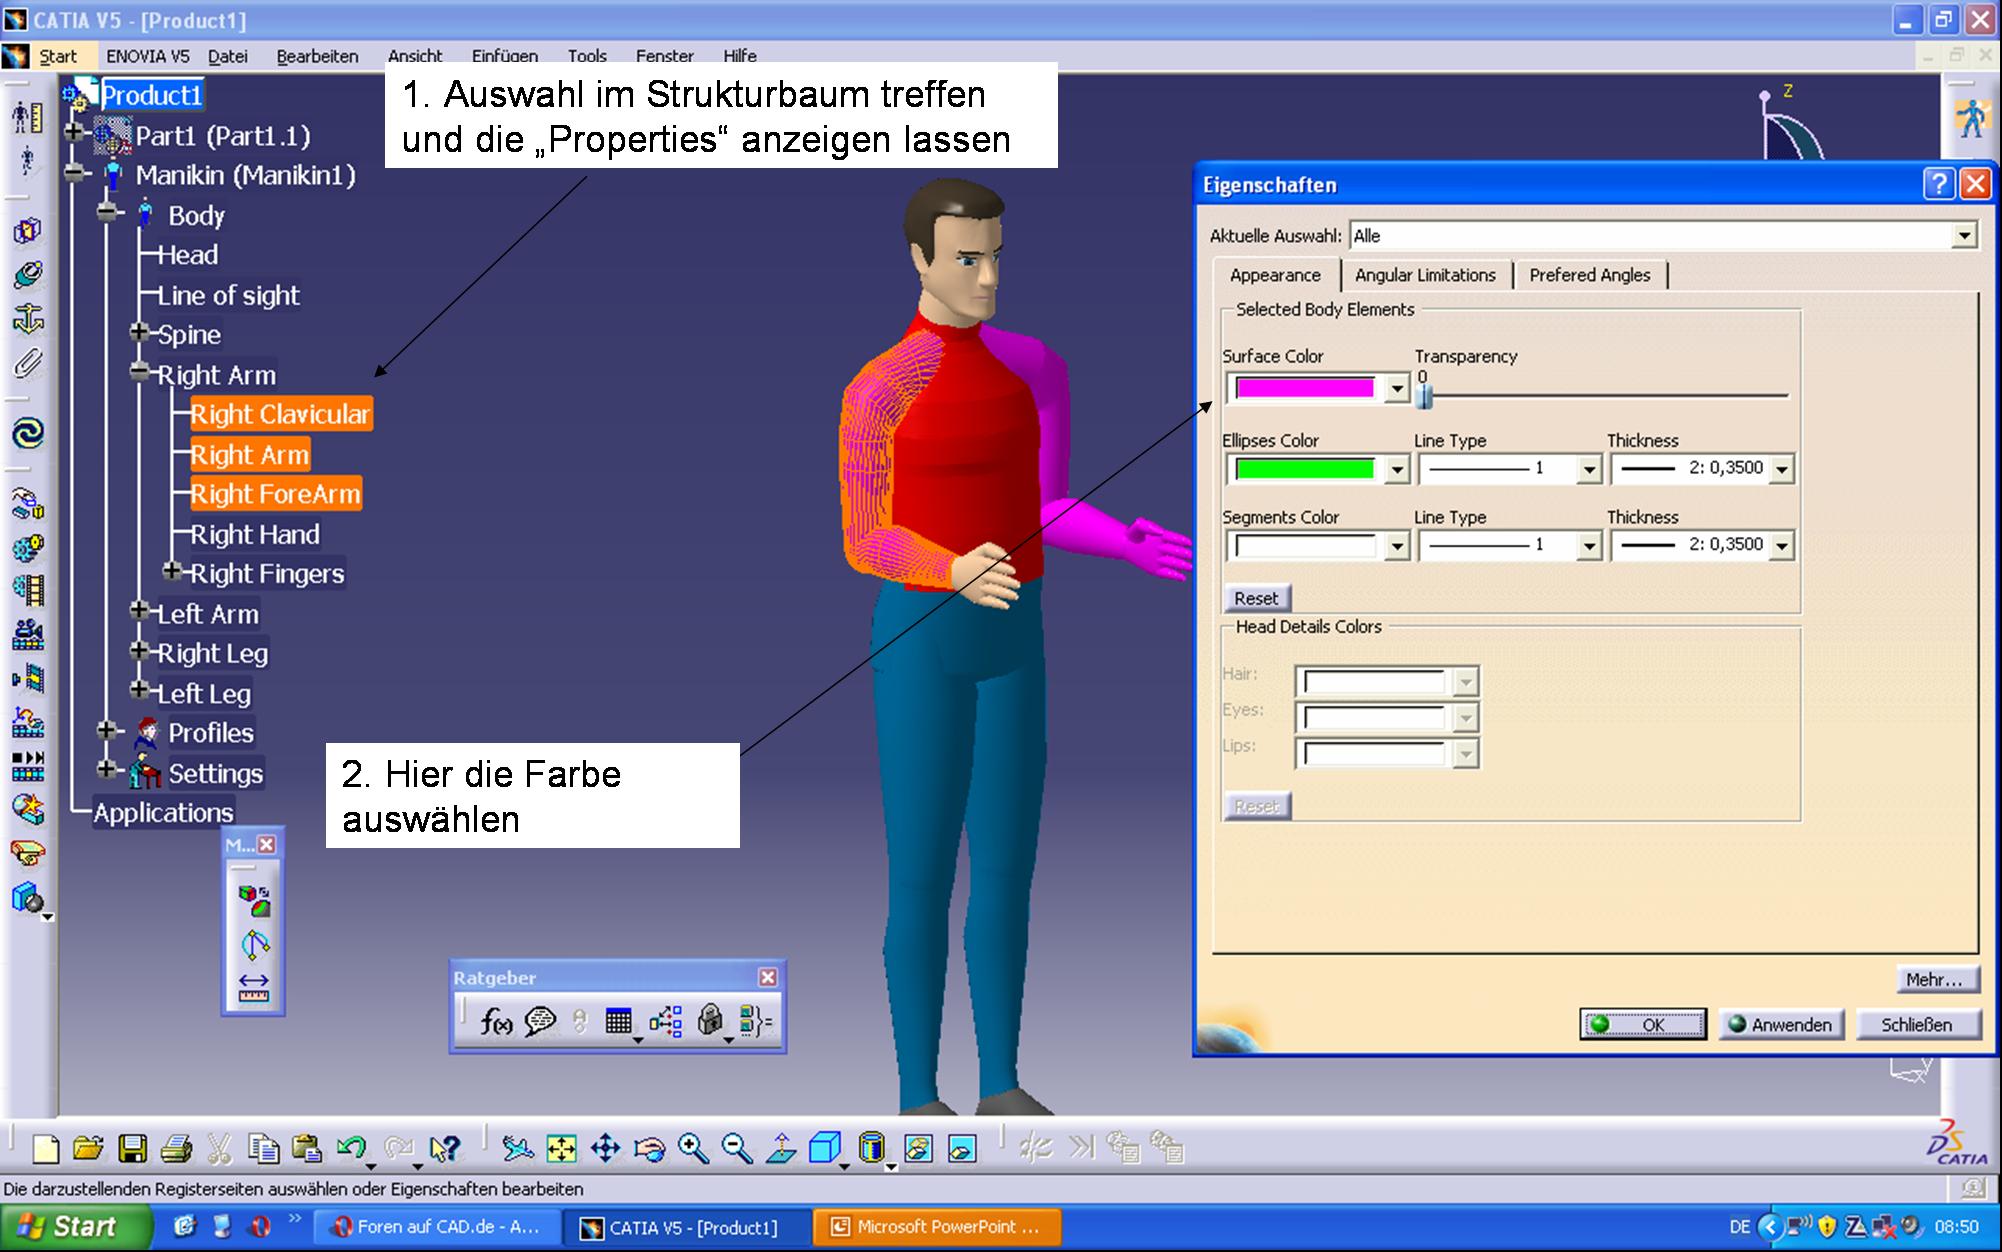Click Windows Start button

77,1227
